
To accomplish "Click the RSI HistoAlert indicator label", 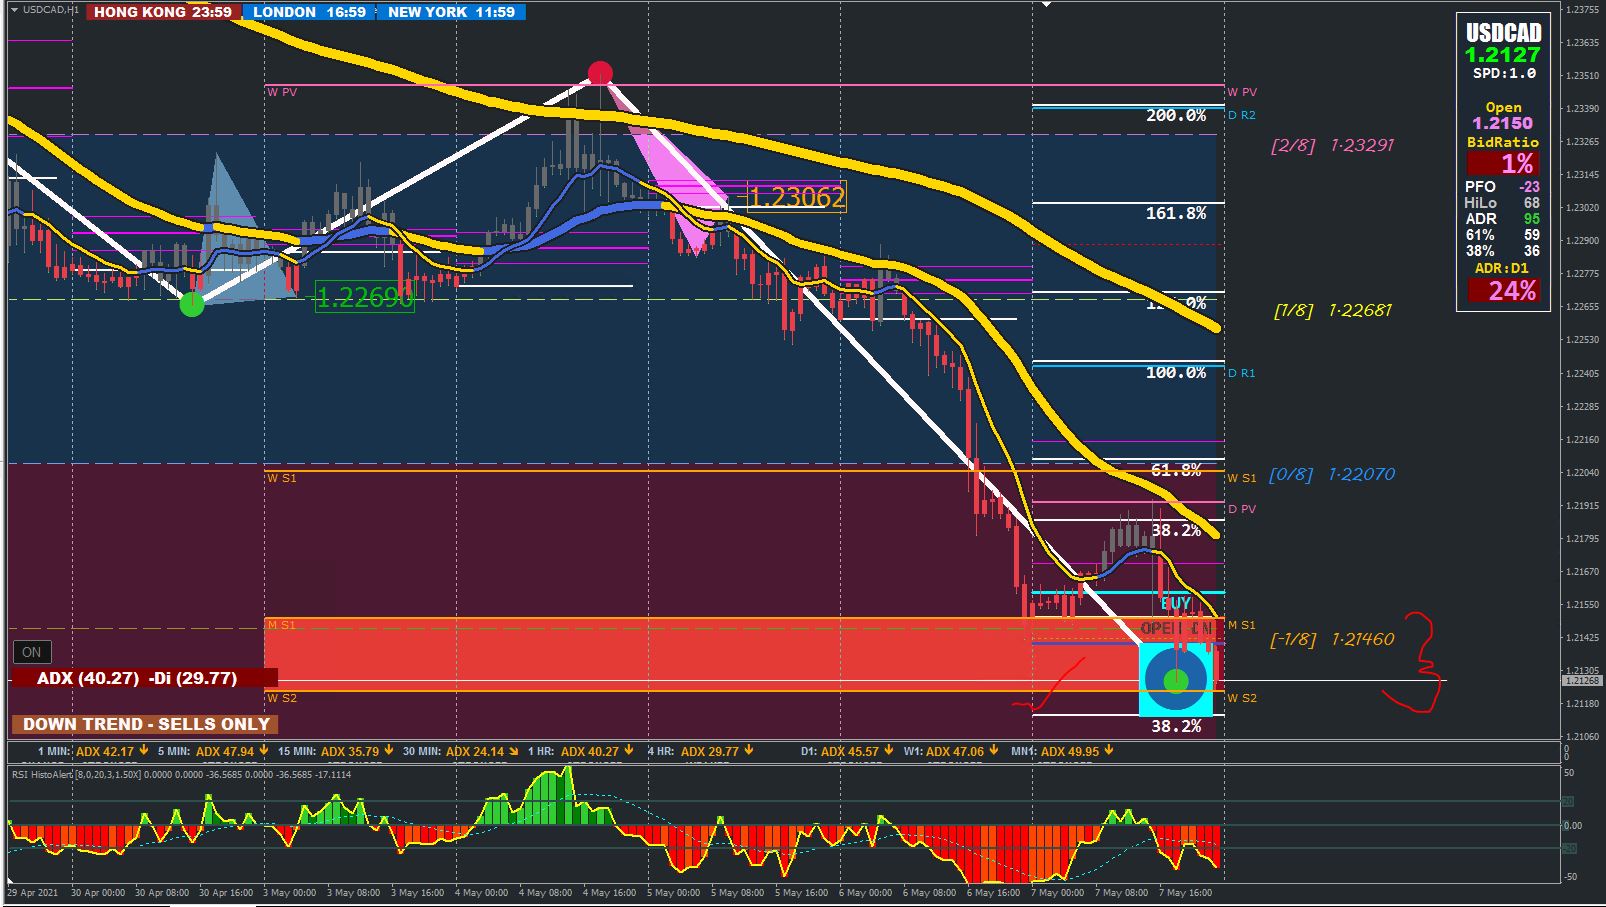I will [44, 774].
